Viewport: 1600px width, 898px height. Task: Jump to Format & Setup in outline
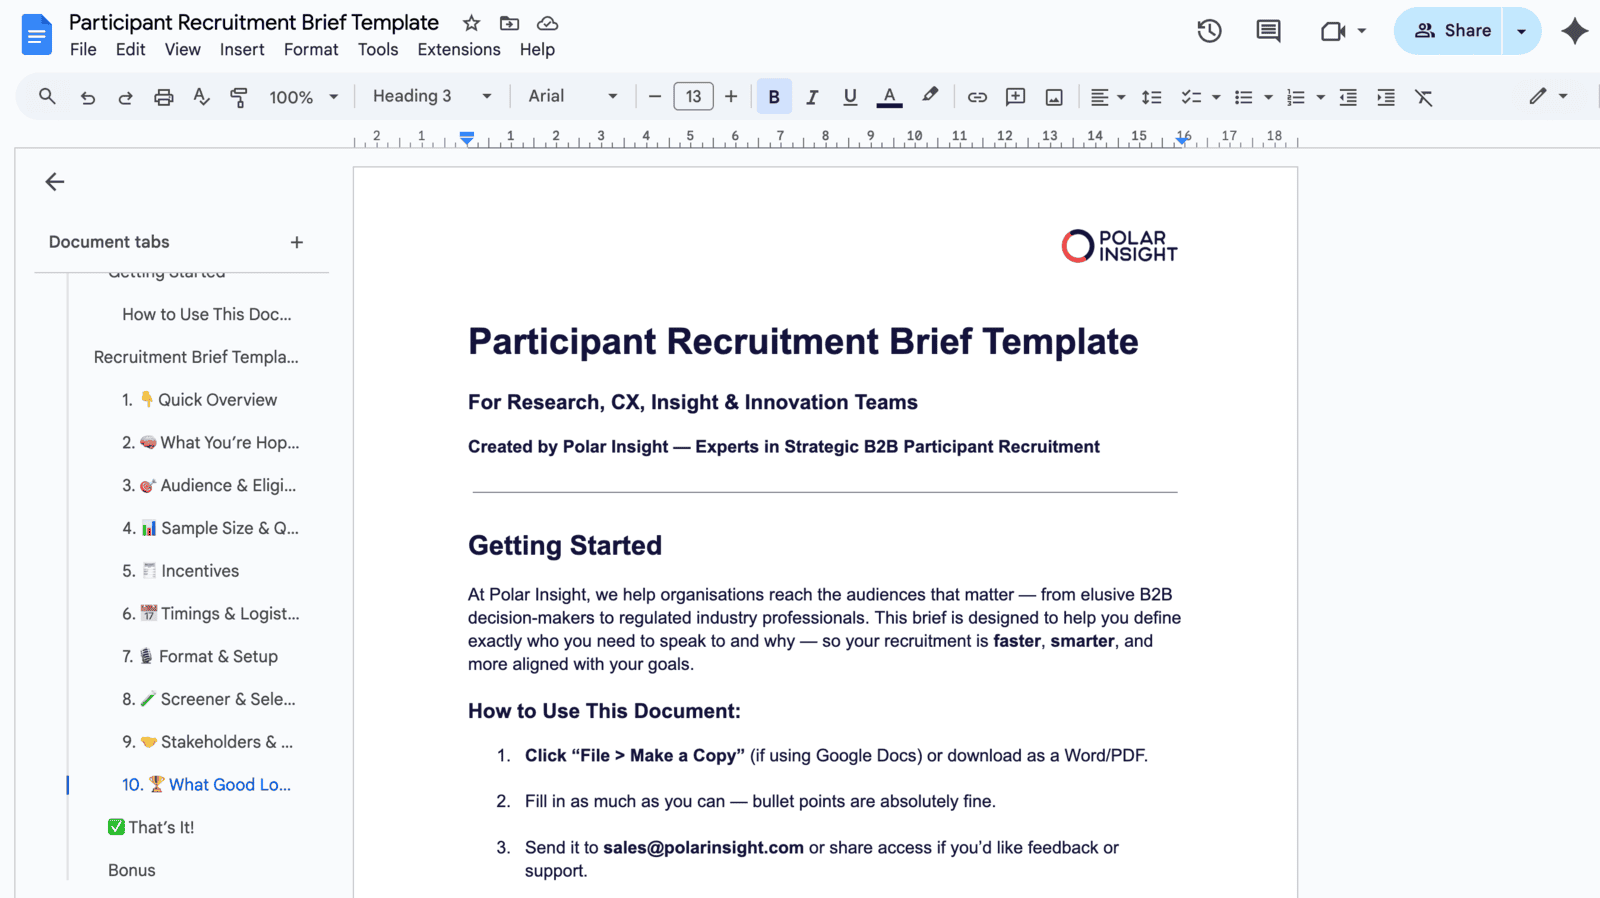(200, 656)
